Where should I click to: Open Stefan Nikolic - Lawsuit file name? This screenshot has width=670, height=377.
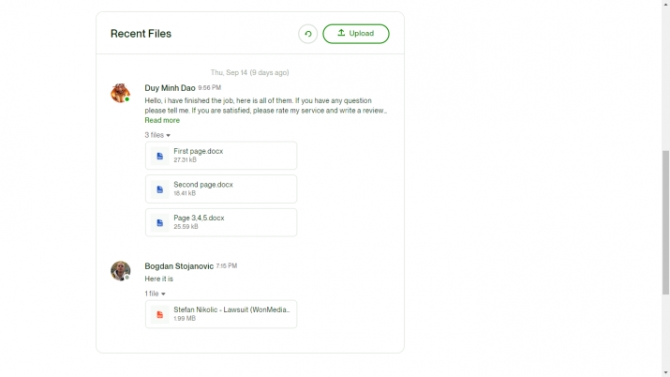(232, 310)
